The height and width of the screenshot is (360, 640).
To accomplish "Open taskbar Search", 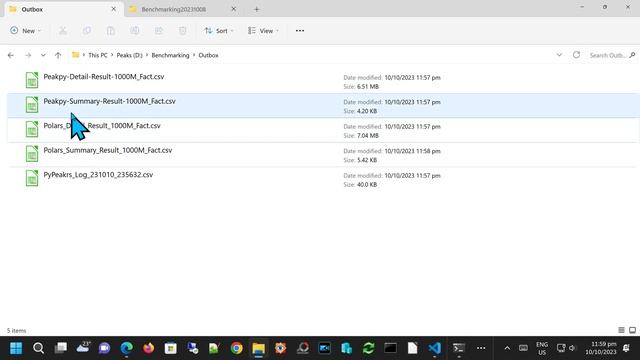I will (x=38, y=348).
